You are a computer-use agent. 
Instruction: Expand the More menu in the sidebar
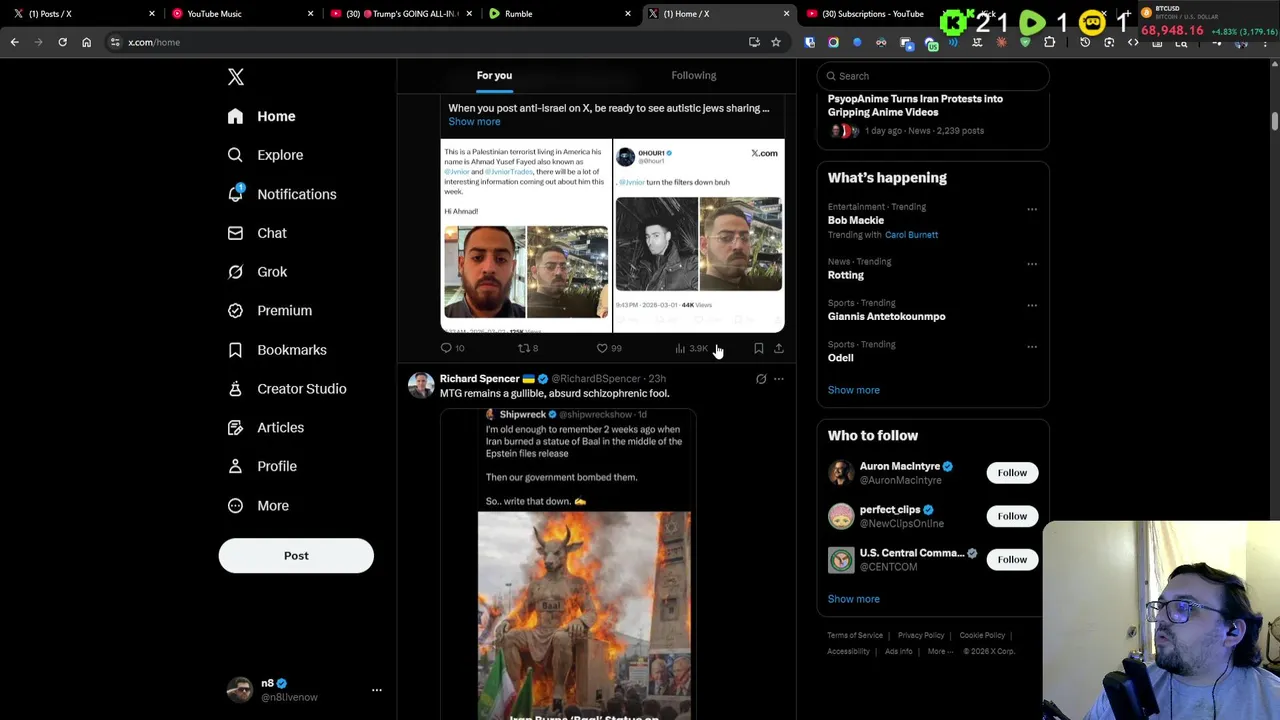tap(257, 506)
